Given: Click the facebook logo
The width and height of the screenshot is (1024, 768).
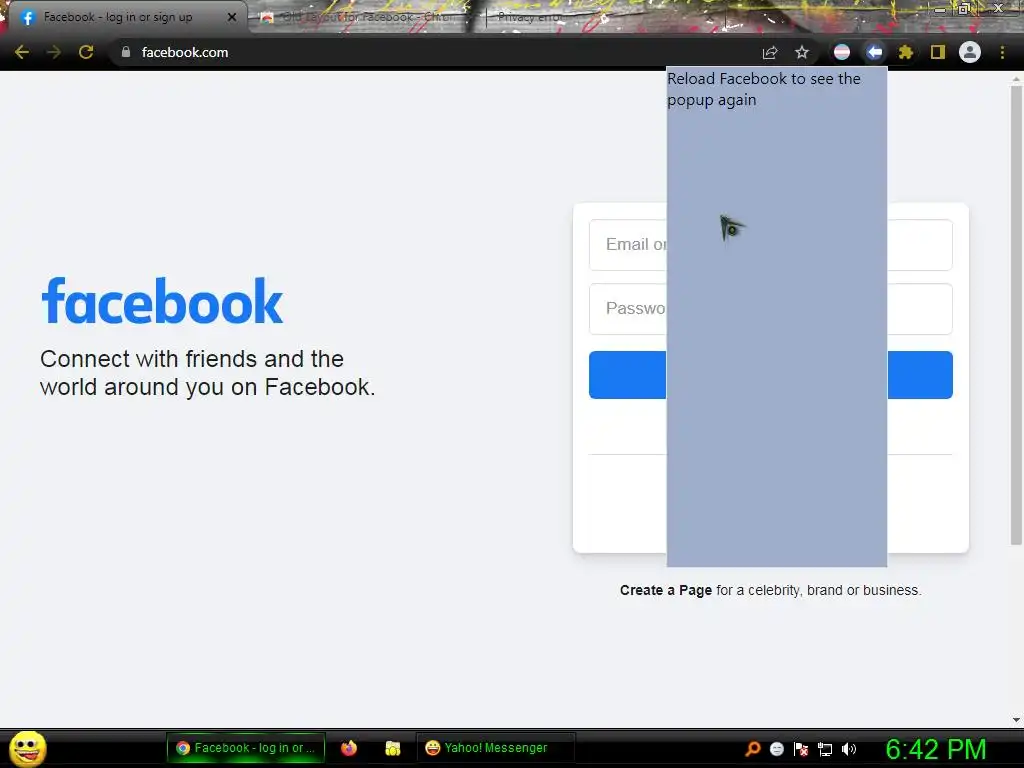Looking at the screenshot, I should (162, 301).
